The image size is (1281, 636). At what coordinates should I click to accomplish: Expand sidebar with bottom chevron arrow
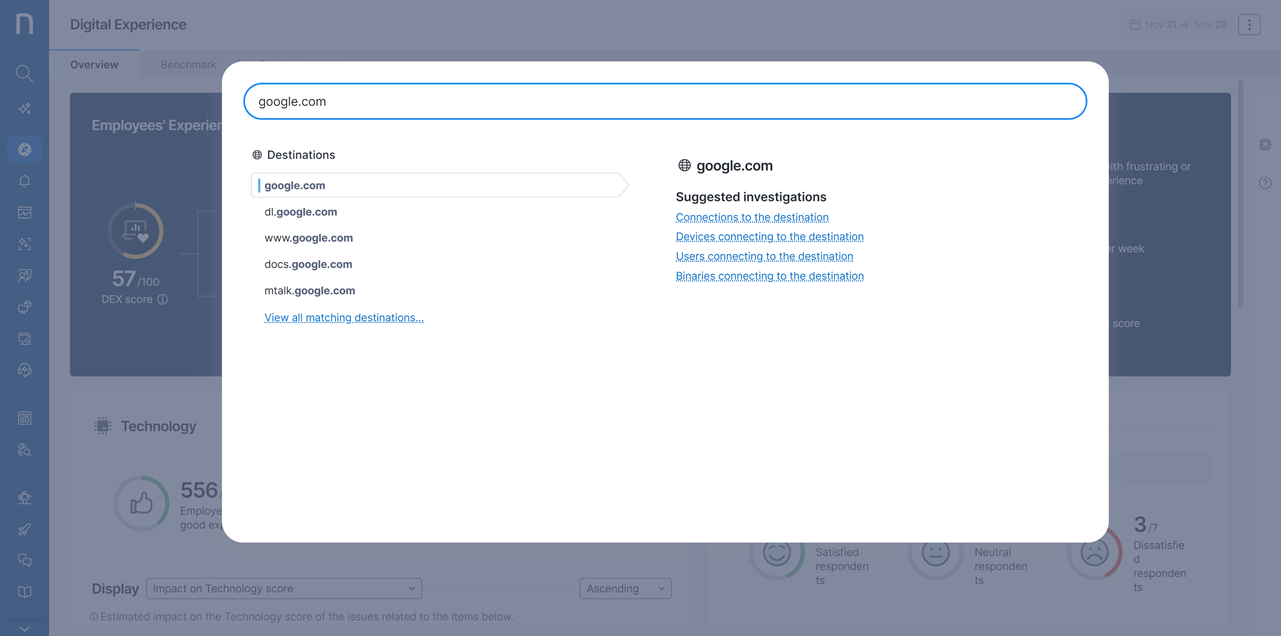coord(24,628)
